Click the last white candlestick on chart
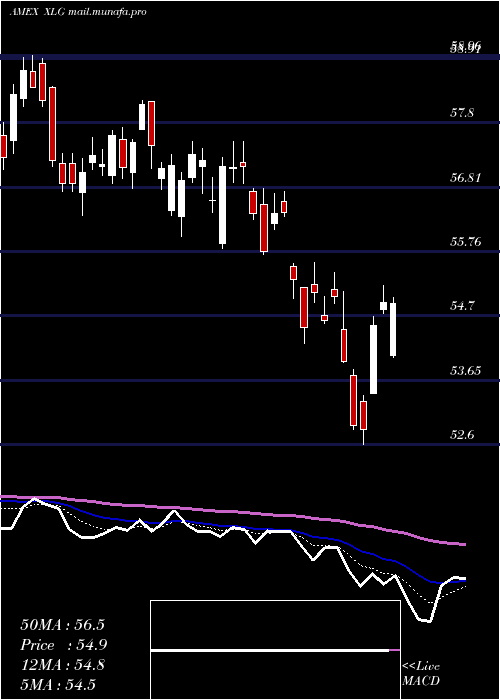500x700 pixels. point(393,329)
